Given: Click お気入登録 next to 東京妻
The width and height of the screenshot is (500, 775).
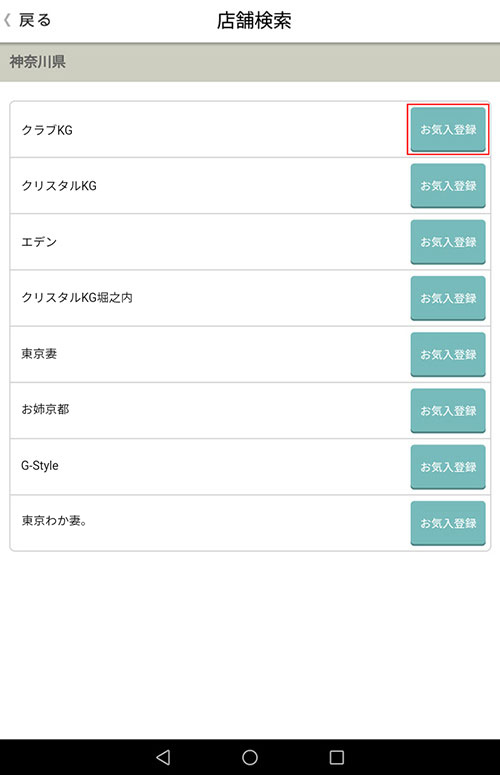Looking at the screenshot, I should pyautogui.click(x=448, y=354).
